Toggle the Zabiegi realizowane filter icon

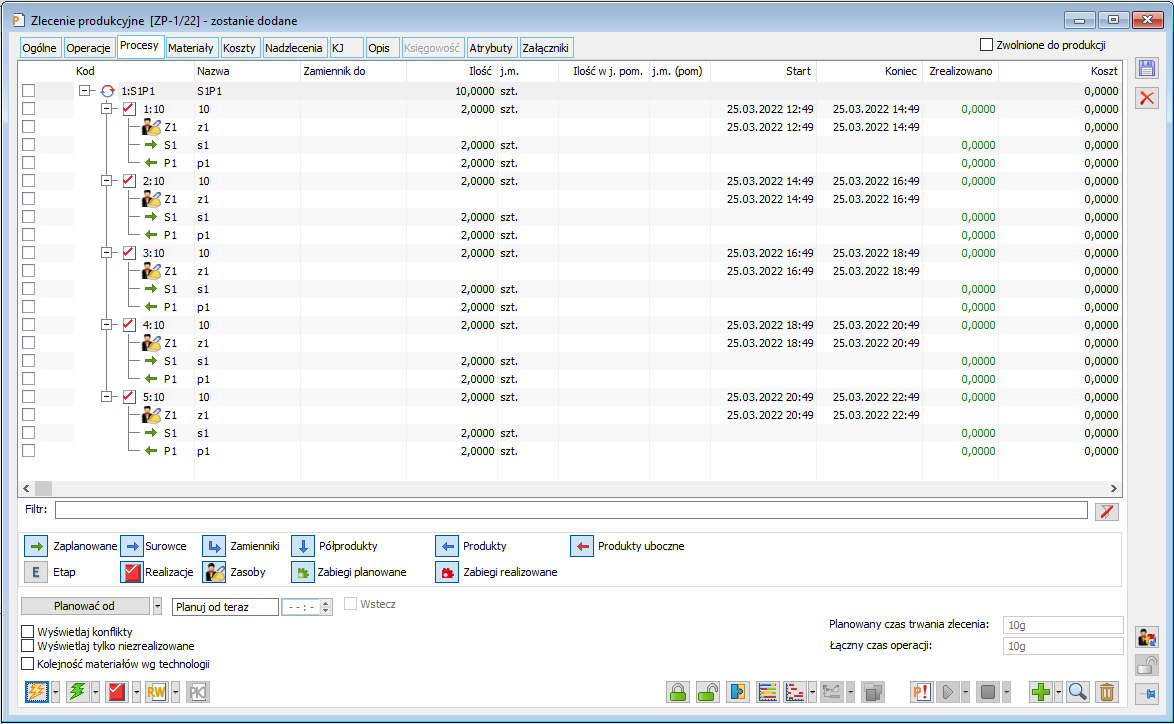pos(446,572)
